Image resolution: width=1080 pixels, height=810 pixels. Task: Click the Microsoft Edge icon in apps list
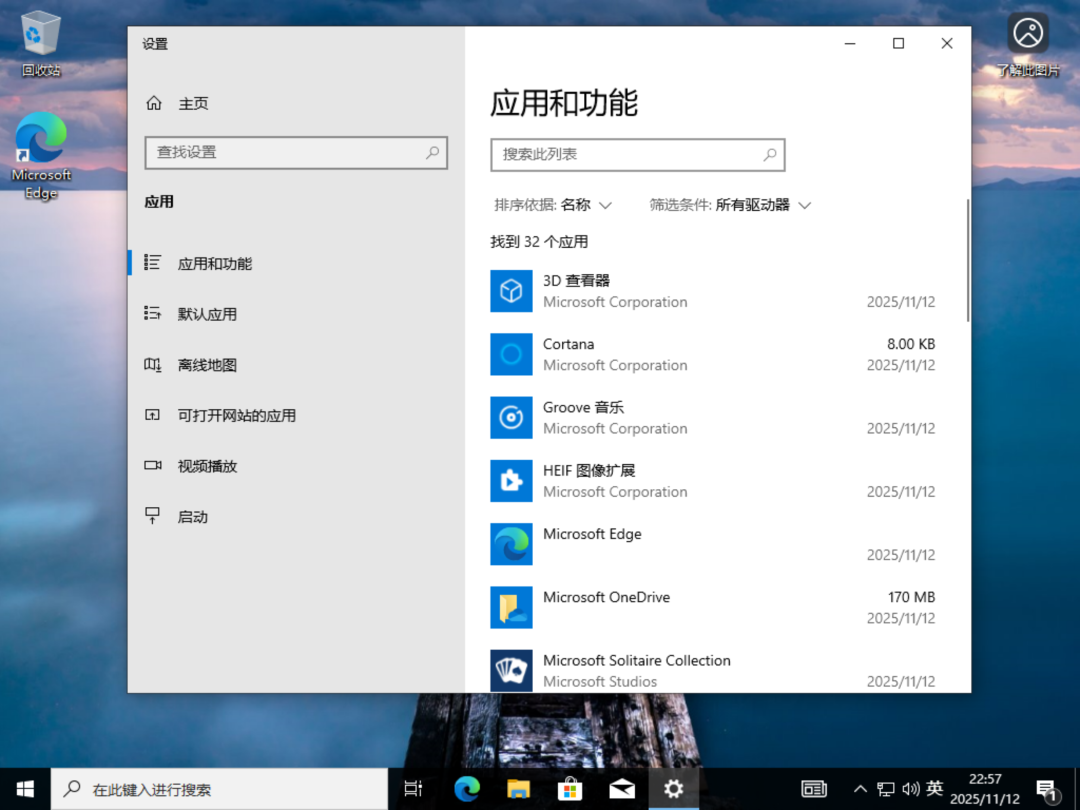click(511, 544)
